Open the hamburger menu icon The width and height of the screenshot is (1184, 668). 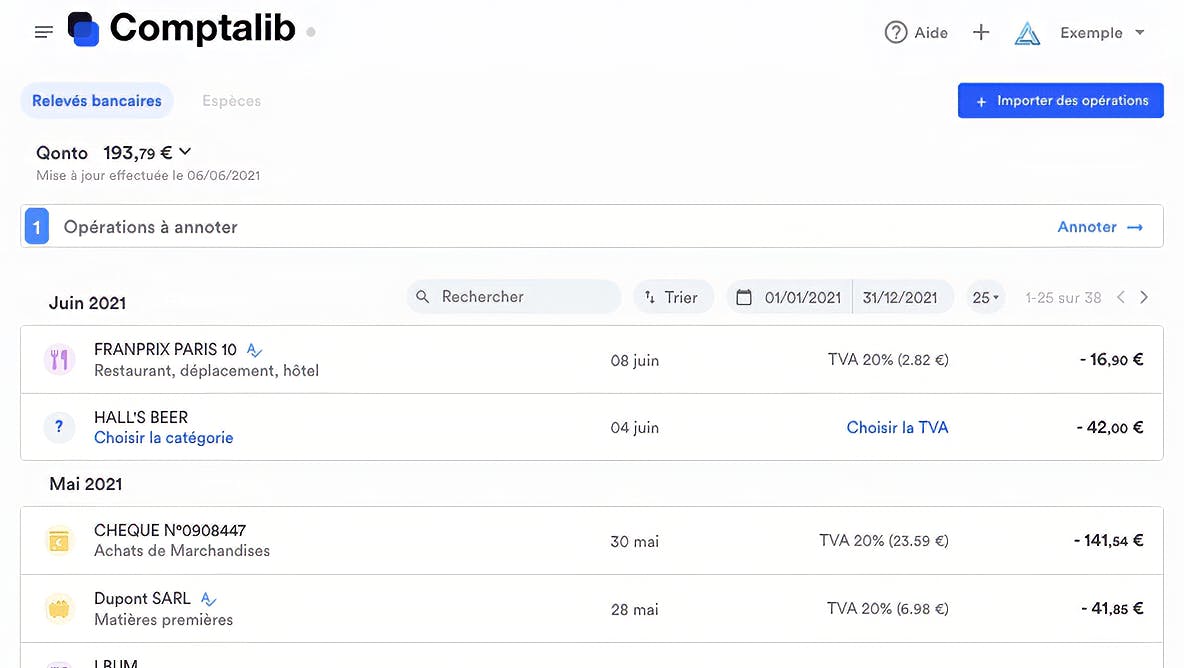click(x=43, y=32)
